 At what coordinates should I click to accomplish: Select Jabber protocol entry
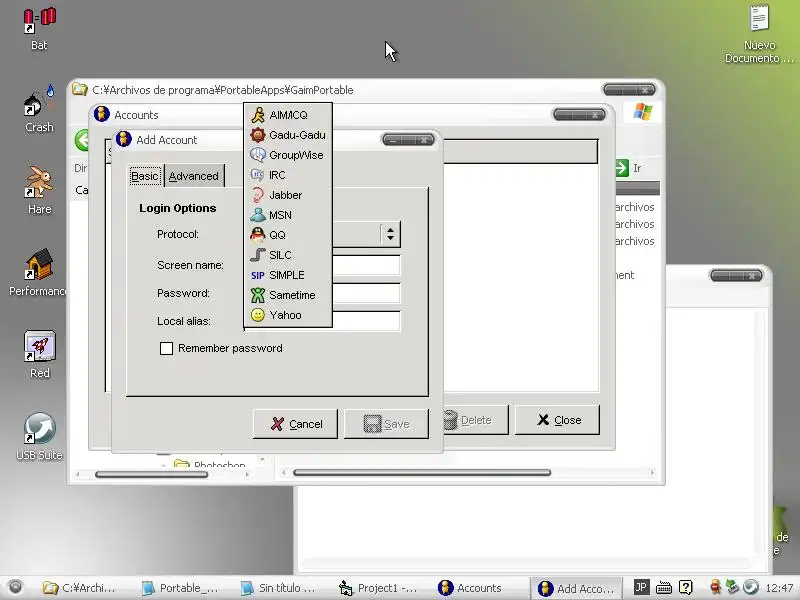(288, 195)
